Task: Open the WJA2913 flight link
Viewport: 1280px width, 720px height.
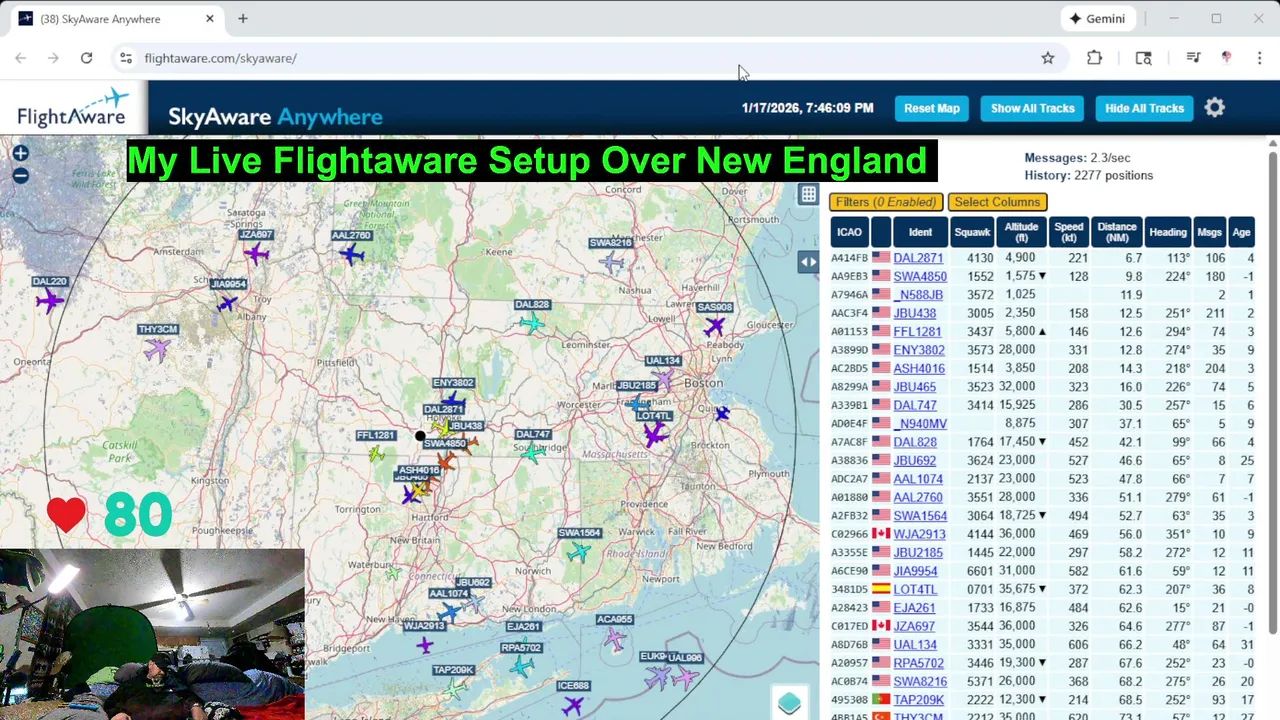Action: 920,534
